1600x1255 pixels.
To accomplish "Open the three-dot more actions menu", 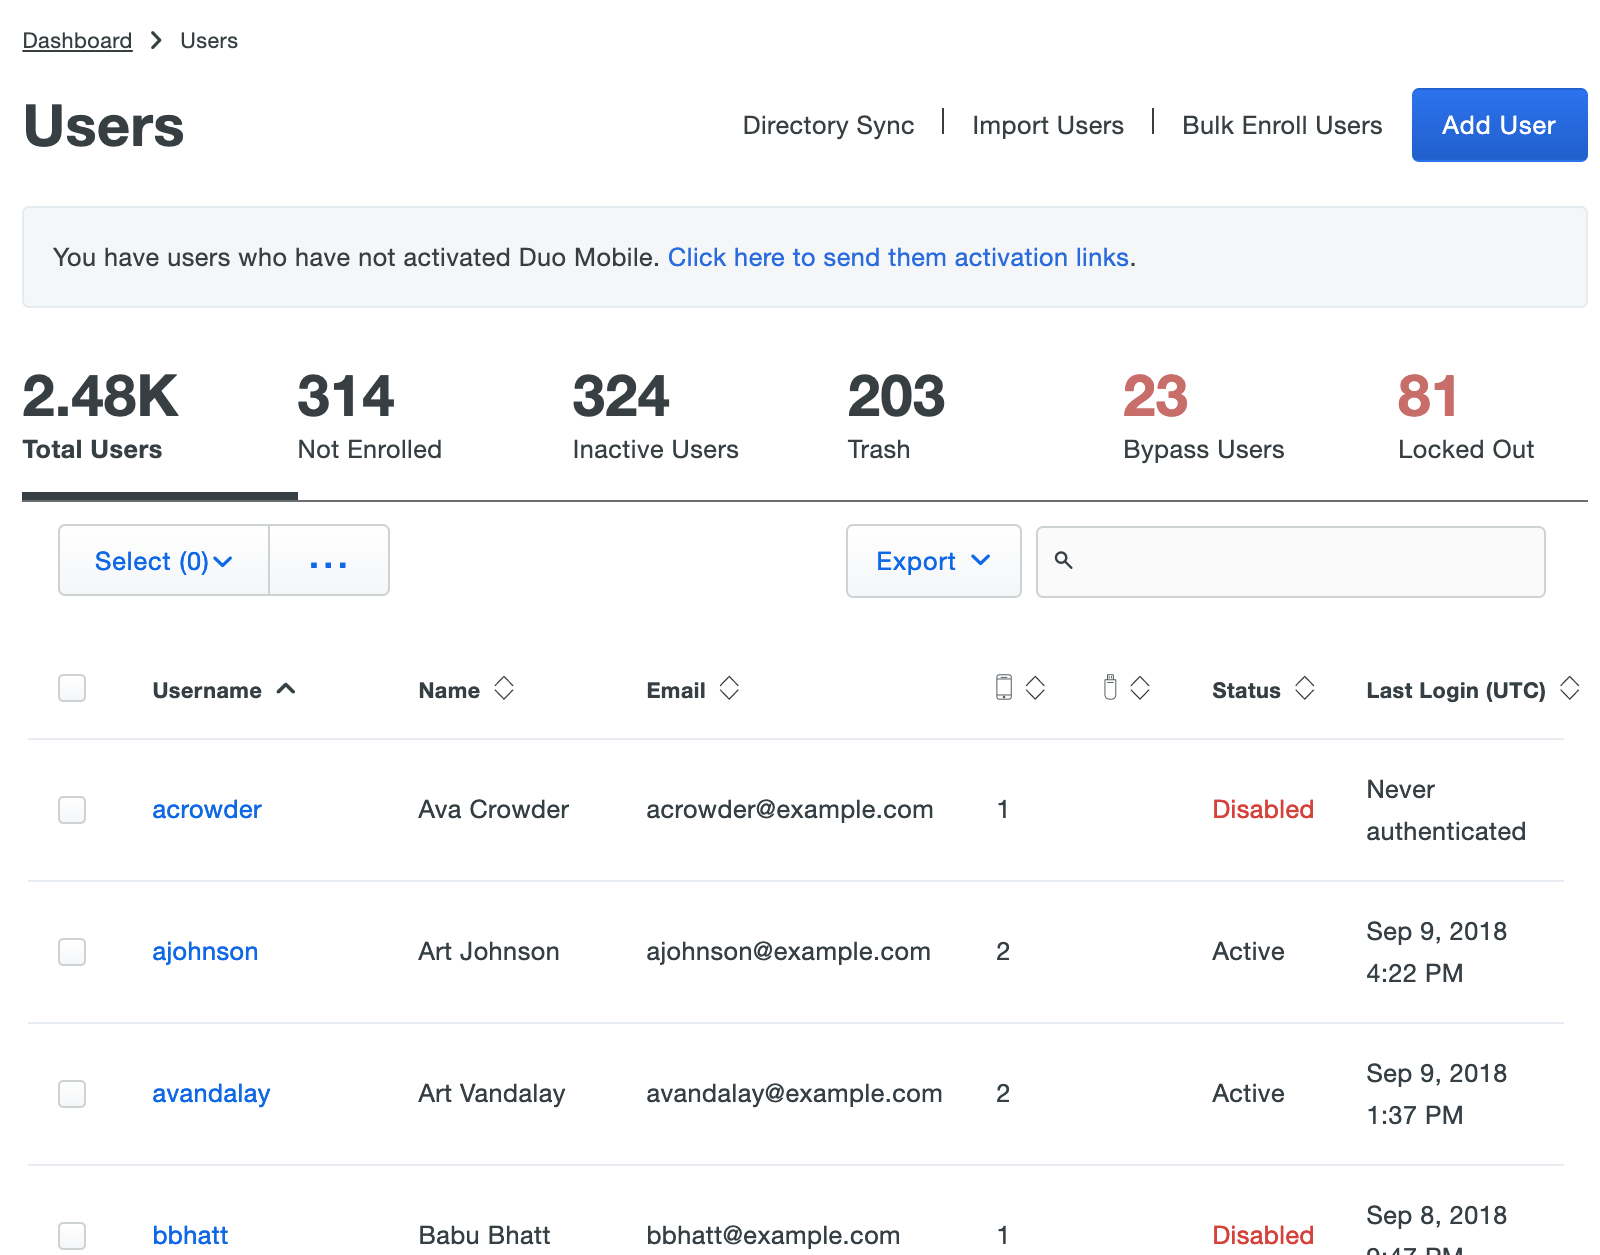I will (x=328, y=561).
